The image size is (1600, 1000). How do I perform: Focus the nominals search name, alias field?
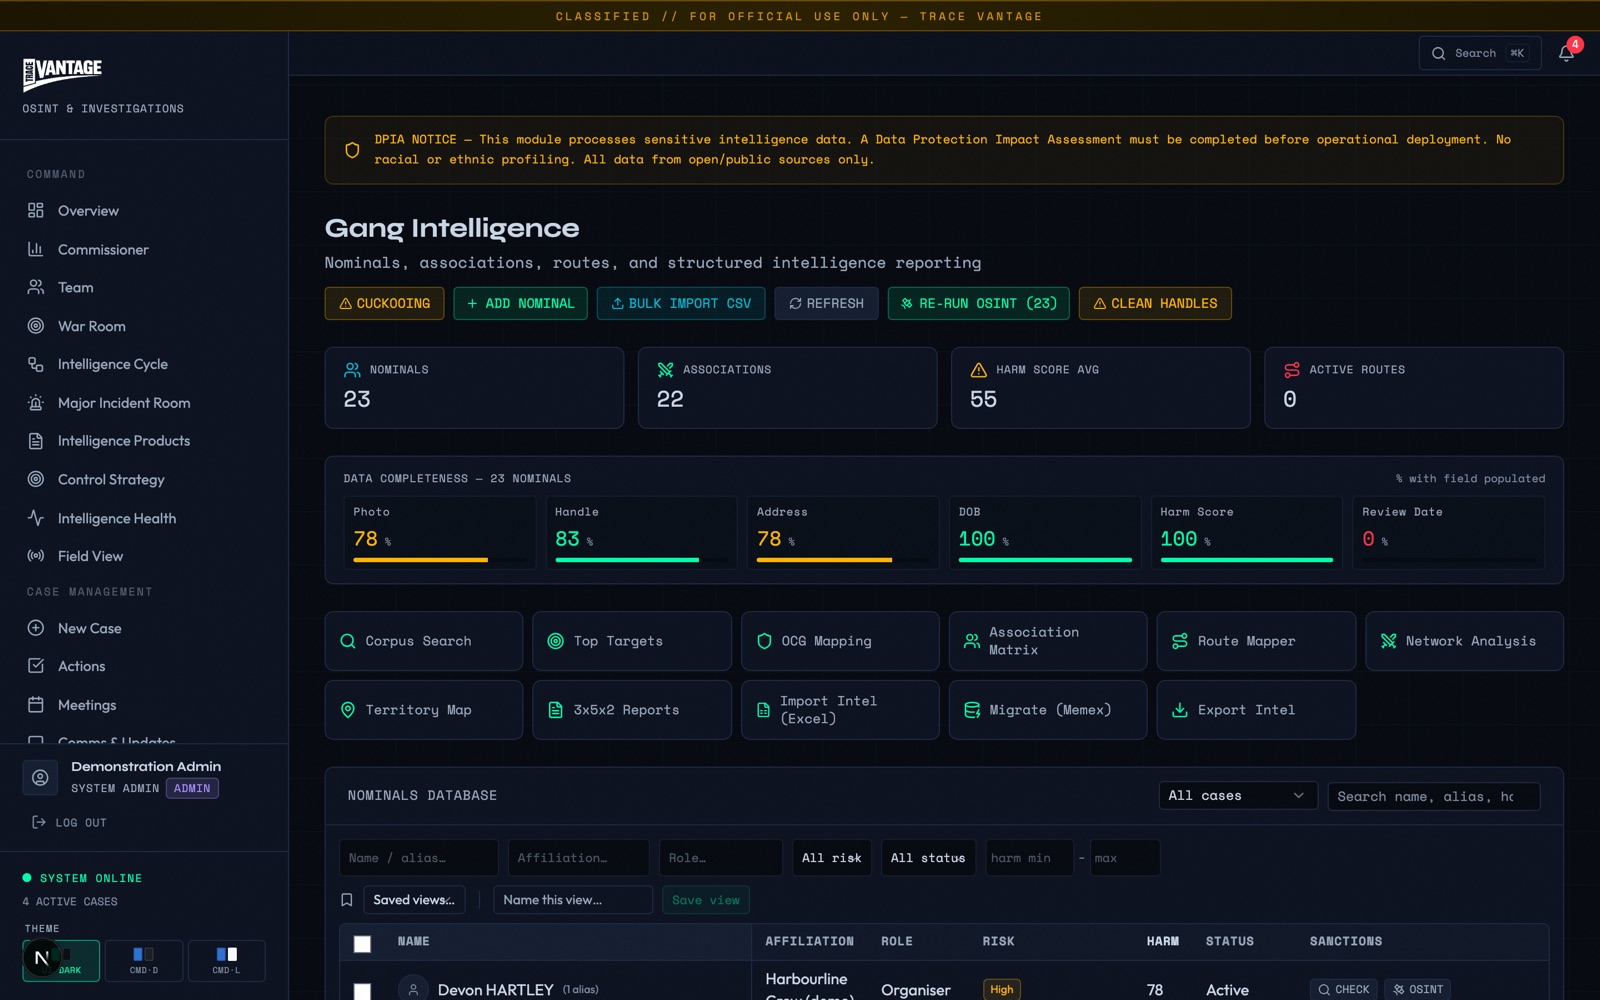click(1434, 797)
